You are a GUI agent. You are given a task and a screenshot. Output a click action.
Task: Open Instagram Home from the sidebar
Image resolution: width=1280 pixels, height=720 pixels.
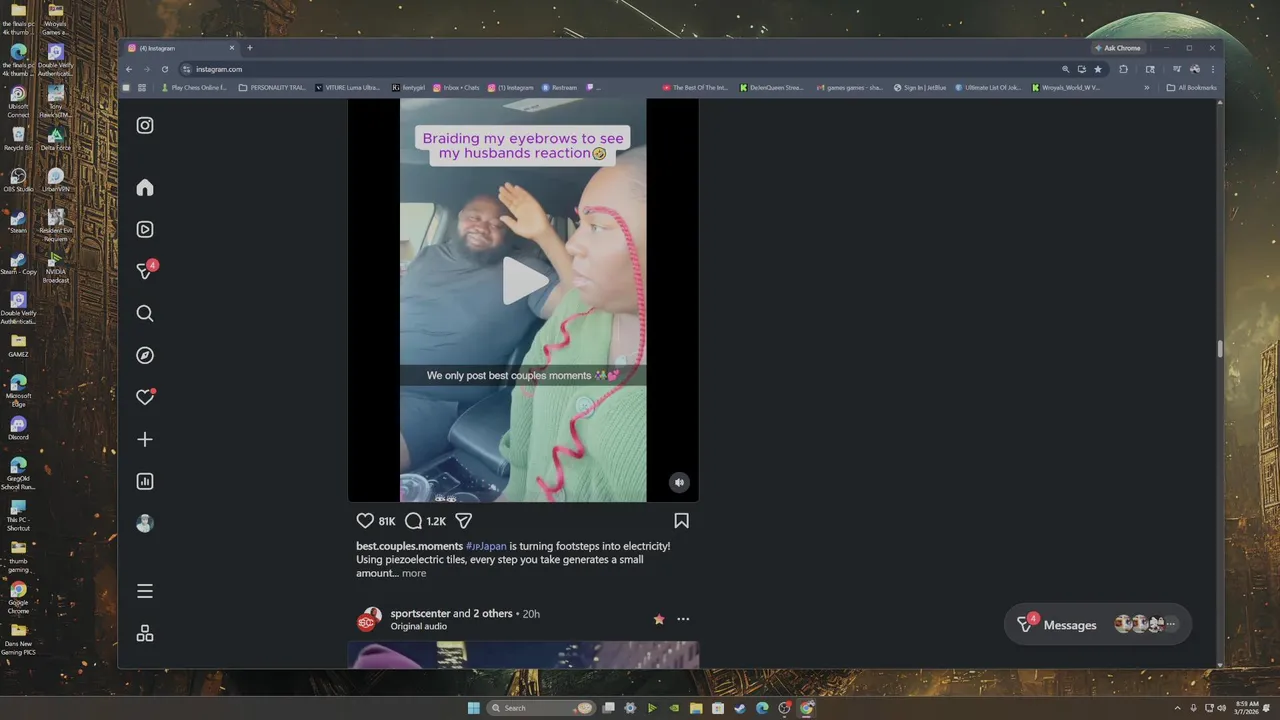tap(145, 187)
